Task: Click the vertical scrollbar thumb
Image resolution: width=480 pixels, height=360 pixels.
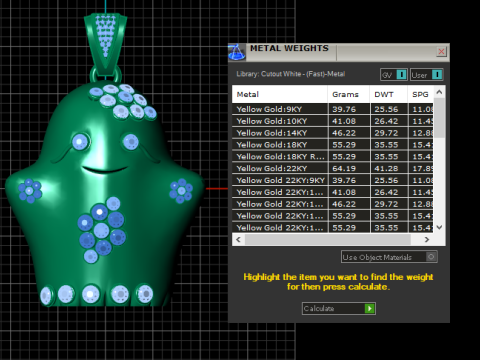Action: click(x=439, y=117)
